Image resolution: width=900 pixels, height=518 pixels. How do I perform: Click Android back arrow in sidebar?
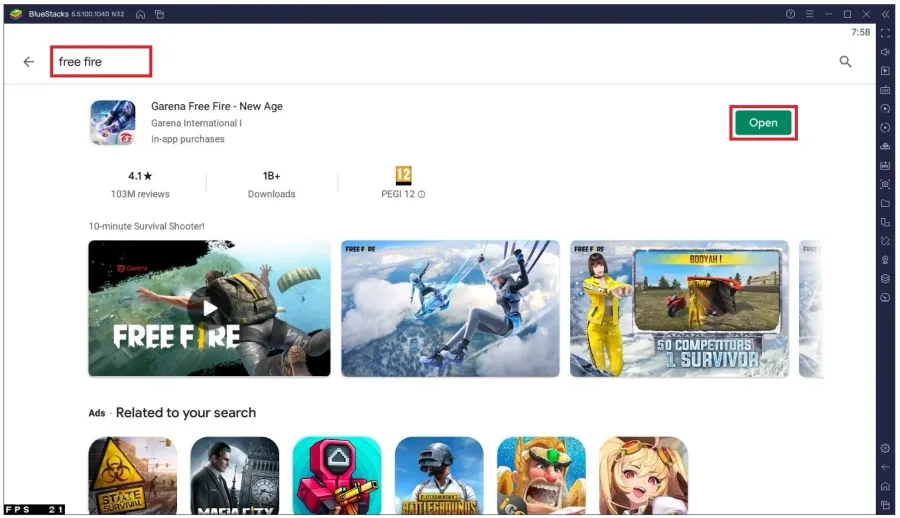(885, 467)
